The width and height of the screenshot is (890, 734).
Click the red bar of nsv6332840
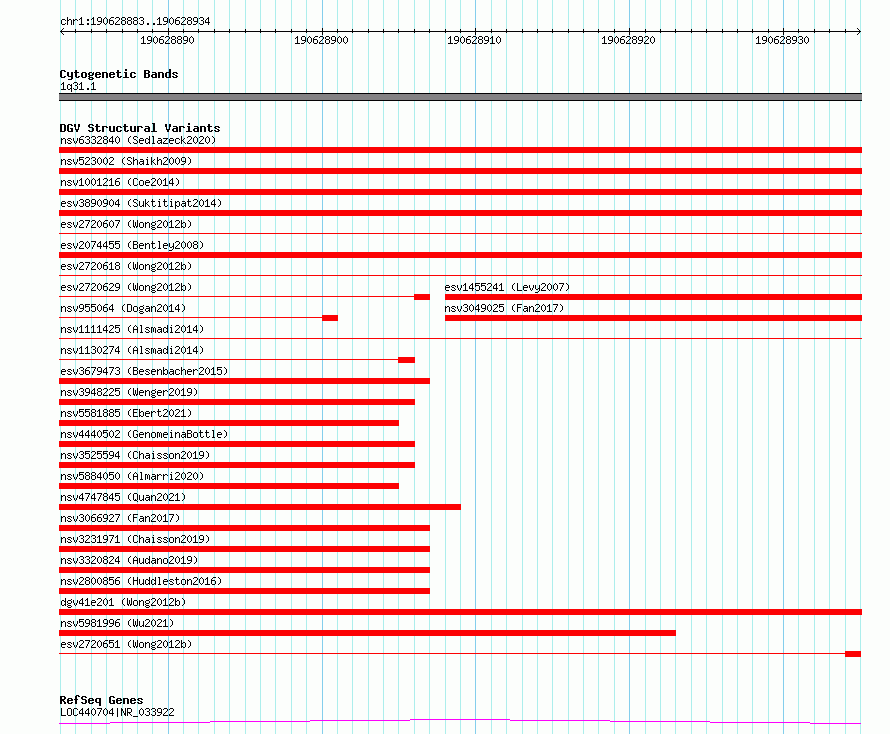460,150
